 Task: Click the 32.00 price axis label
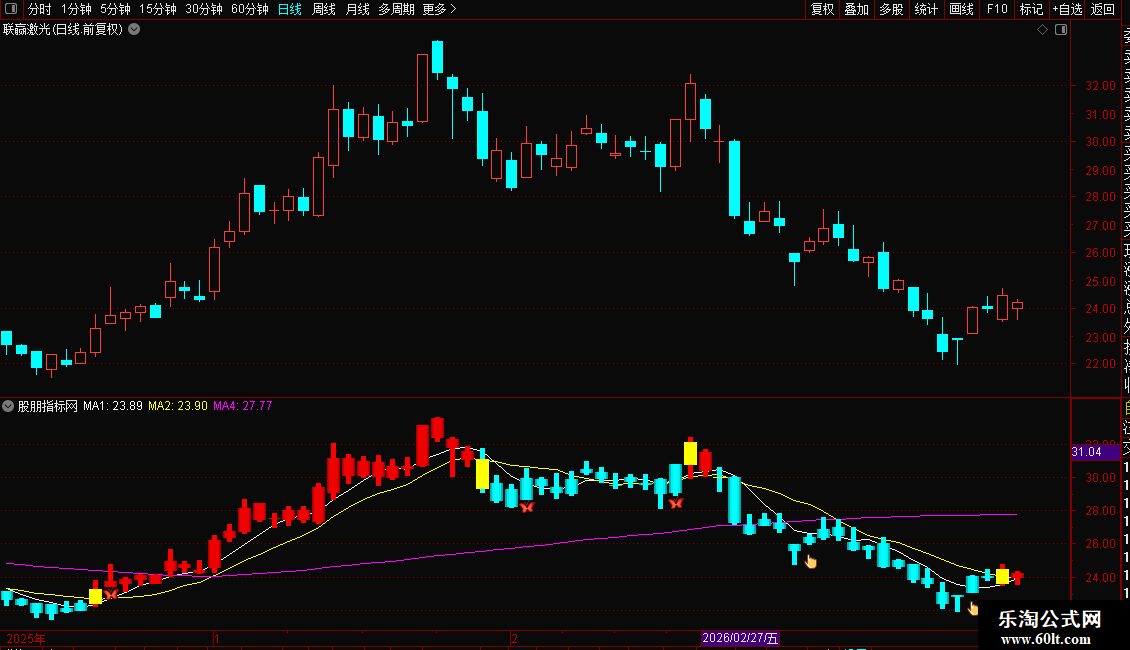(x=1100, y=86)
